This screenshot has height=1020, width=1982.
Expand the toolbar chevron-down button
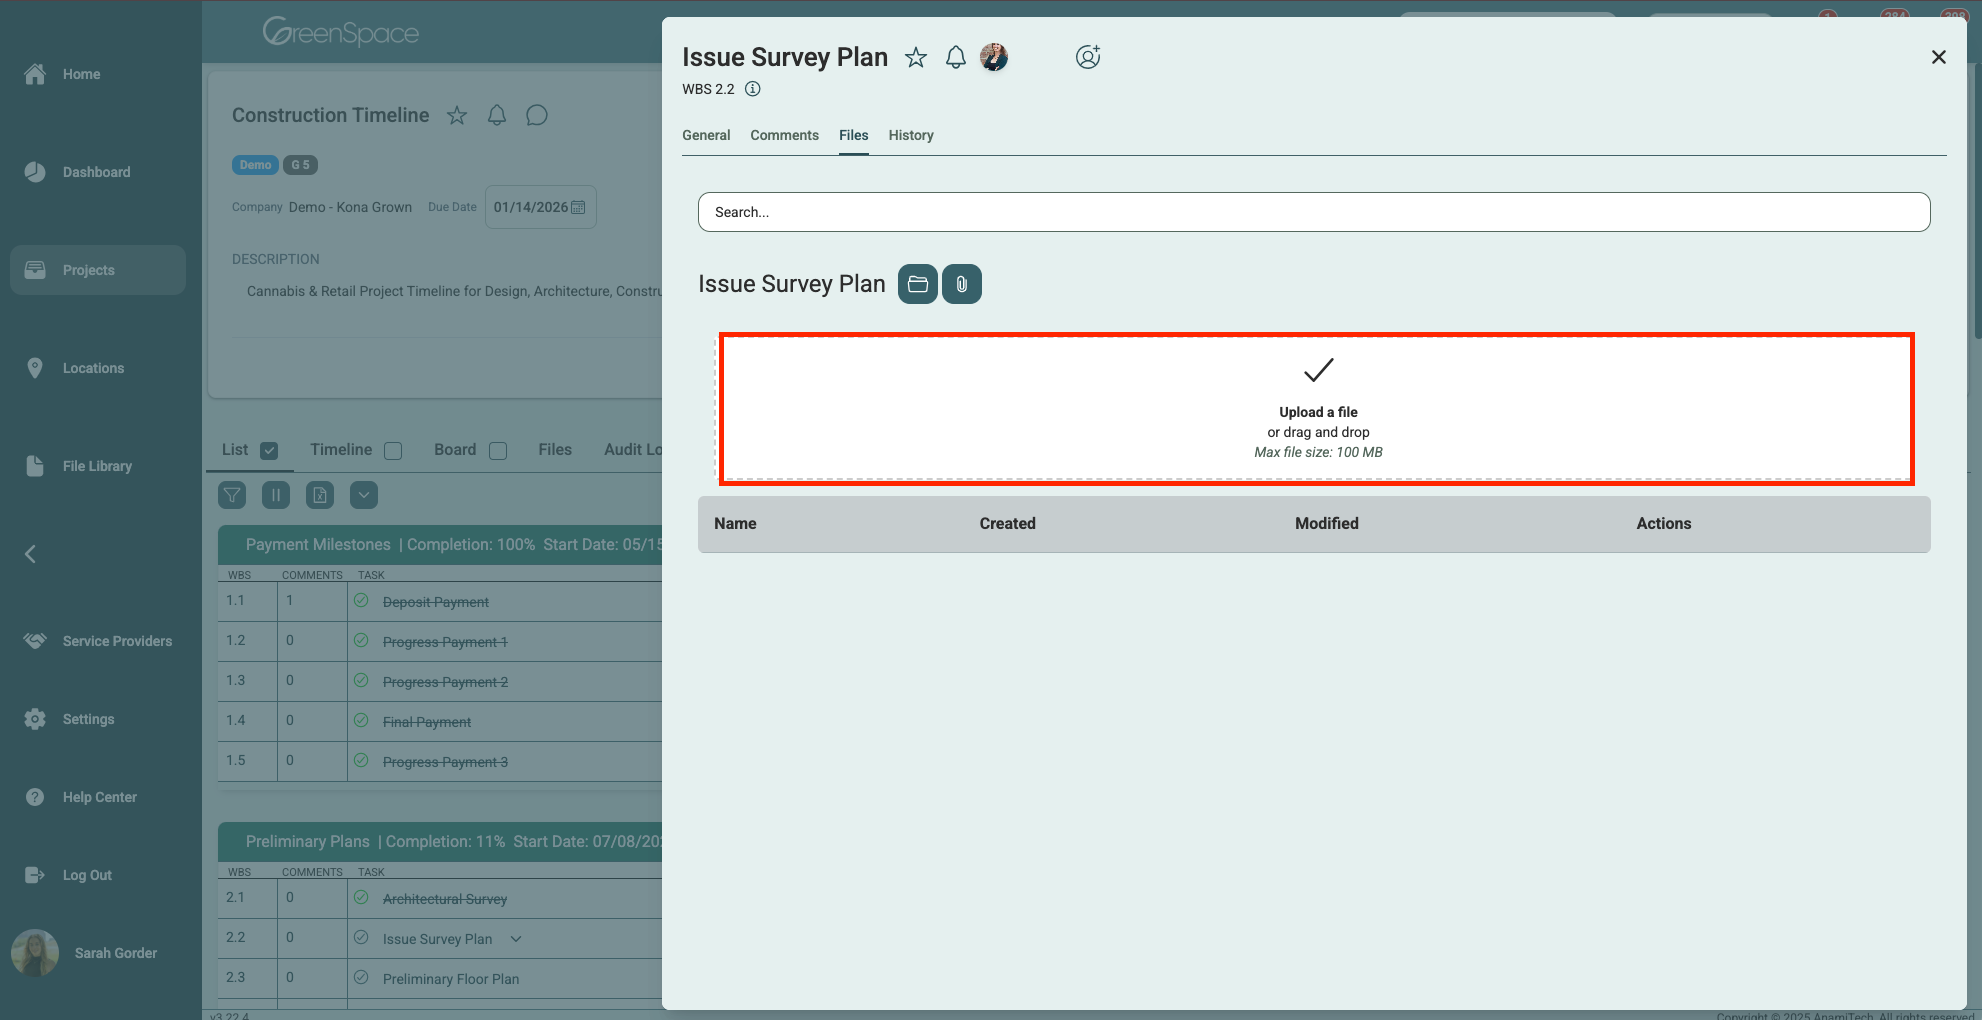(x=364, y=495)
